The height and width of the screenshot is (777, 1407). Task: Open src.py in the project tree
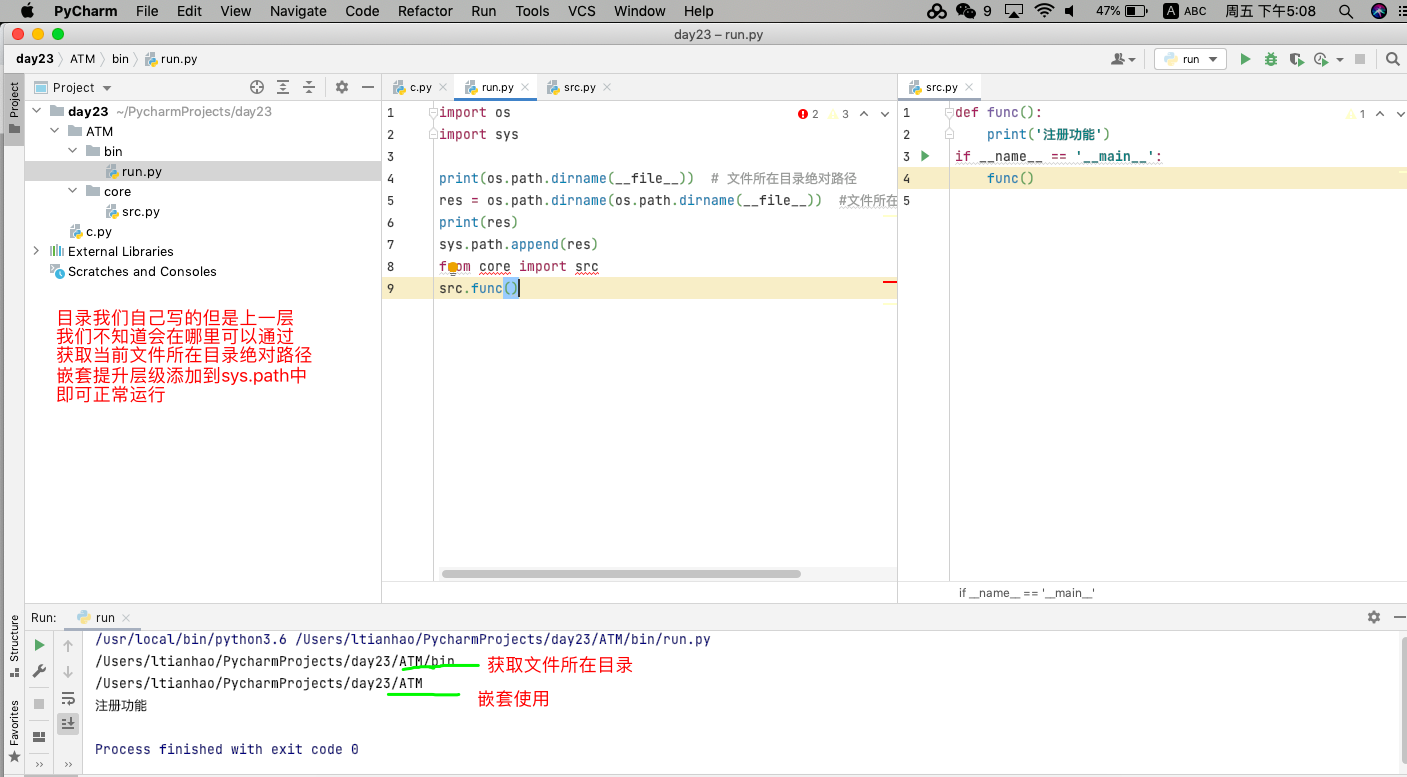(x=140, y=211)
